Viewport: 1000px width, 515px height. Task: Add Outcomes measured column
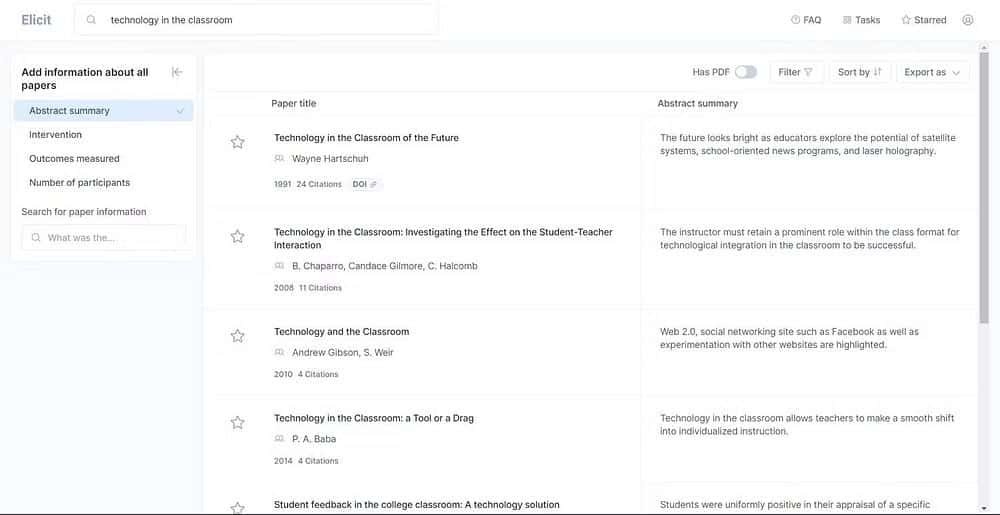coord(74,159)
